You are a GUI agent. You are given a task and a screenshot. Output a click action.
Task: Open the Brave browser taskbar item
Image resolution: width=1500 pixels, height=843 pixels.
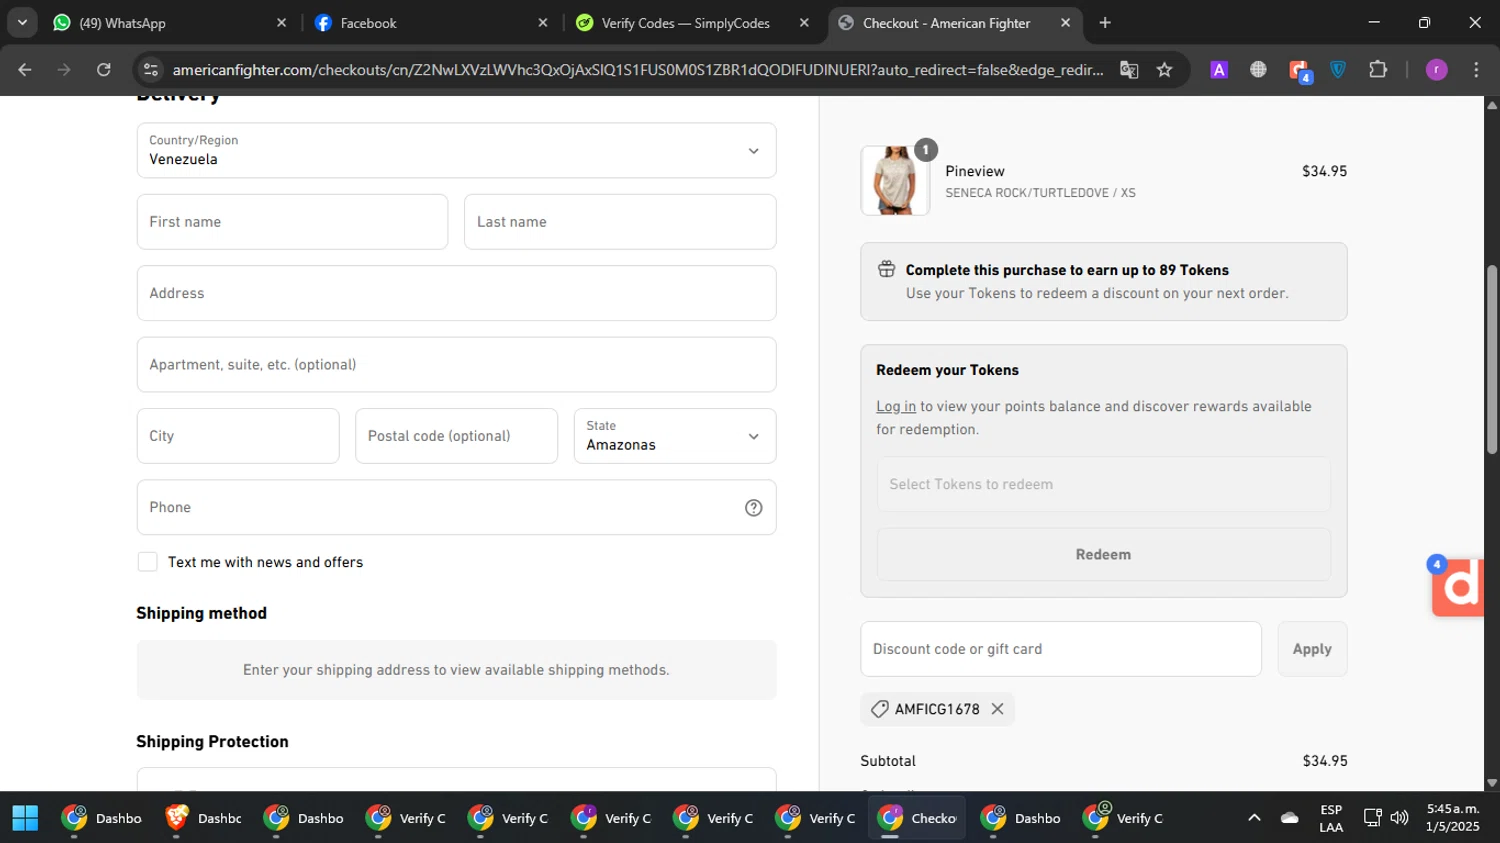point(203,818)
